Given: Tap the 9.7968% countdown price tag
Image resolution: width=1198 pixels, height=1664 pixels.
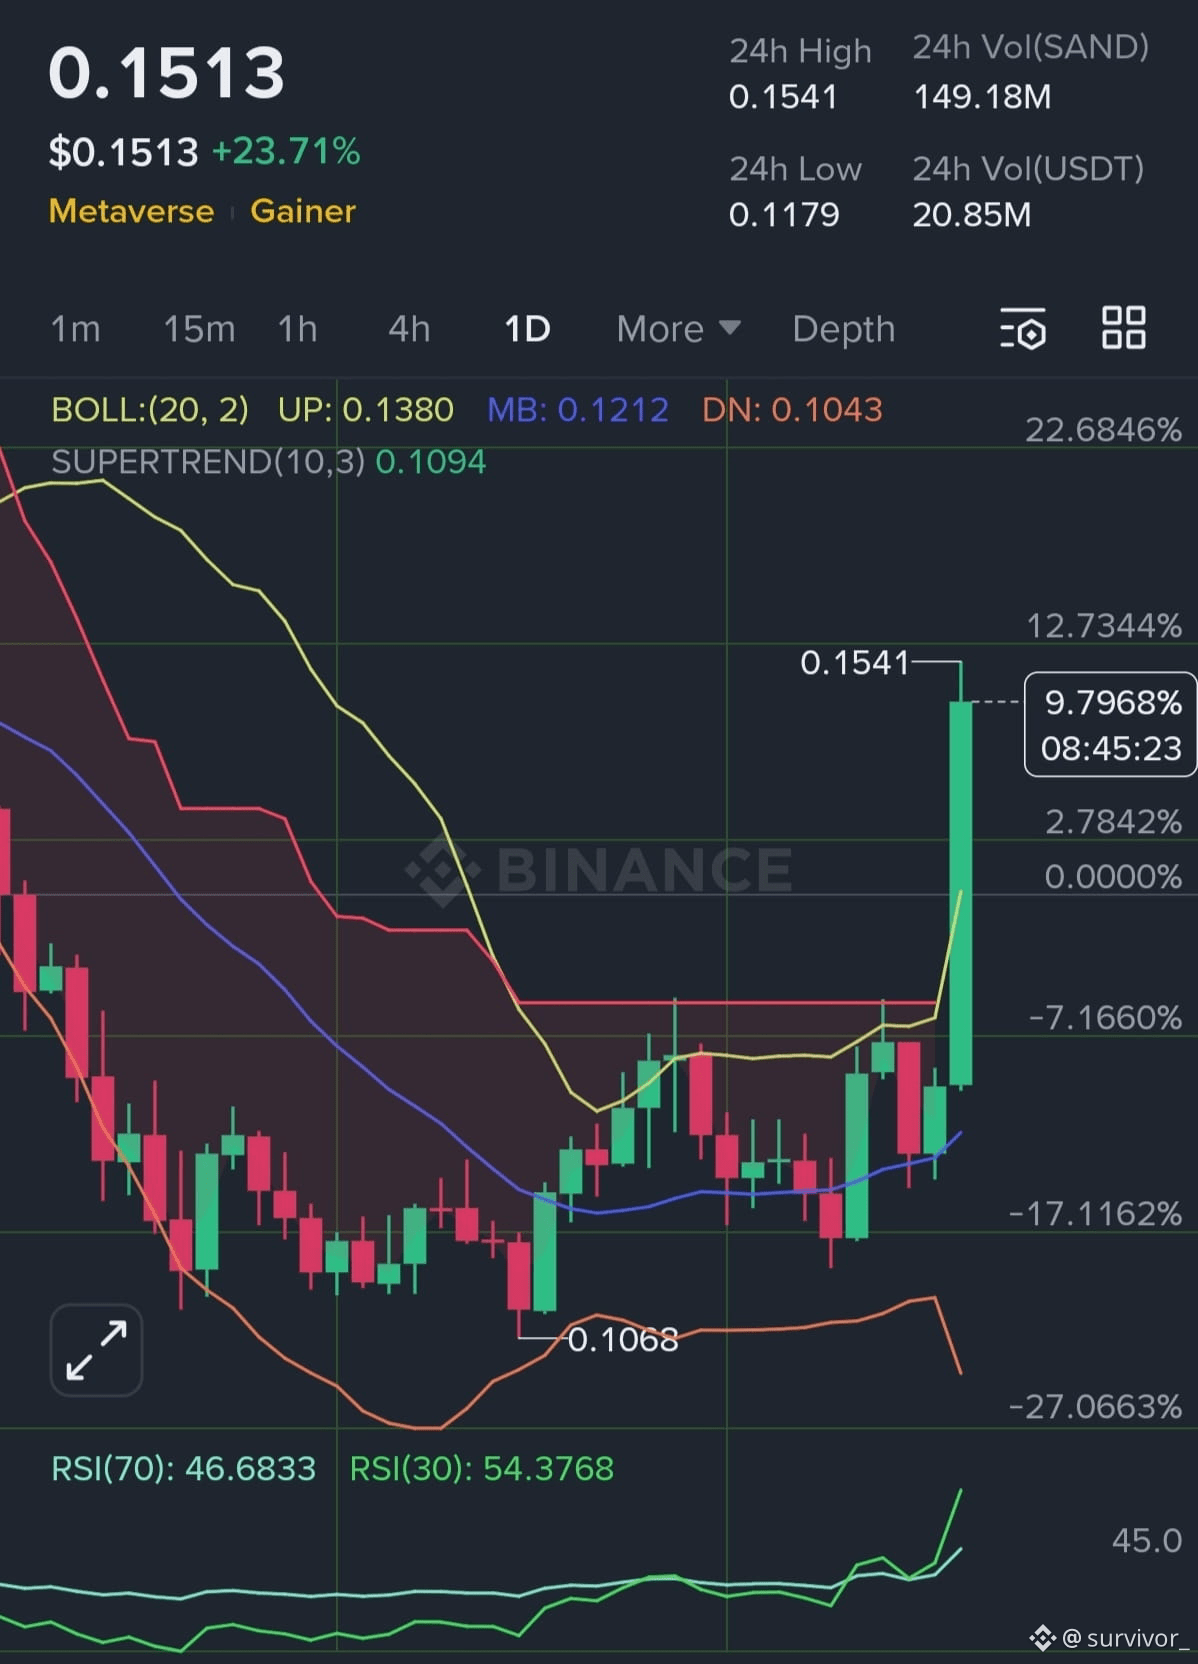Looking at the screenshot, I should tap(1110, 725).
